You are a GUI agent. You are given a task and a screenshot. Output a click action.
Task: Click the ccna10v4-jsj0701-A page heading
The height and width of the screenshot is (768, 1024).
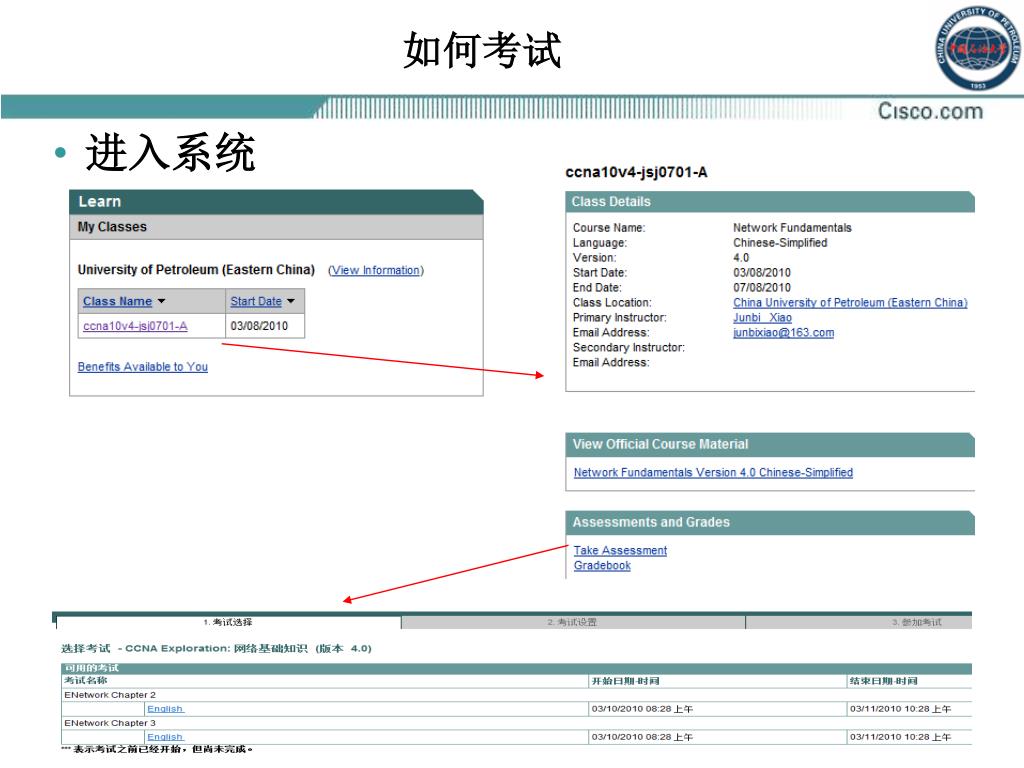point(636,172)
